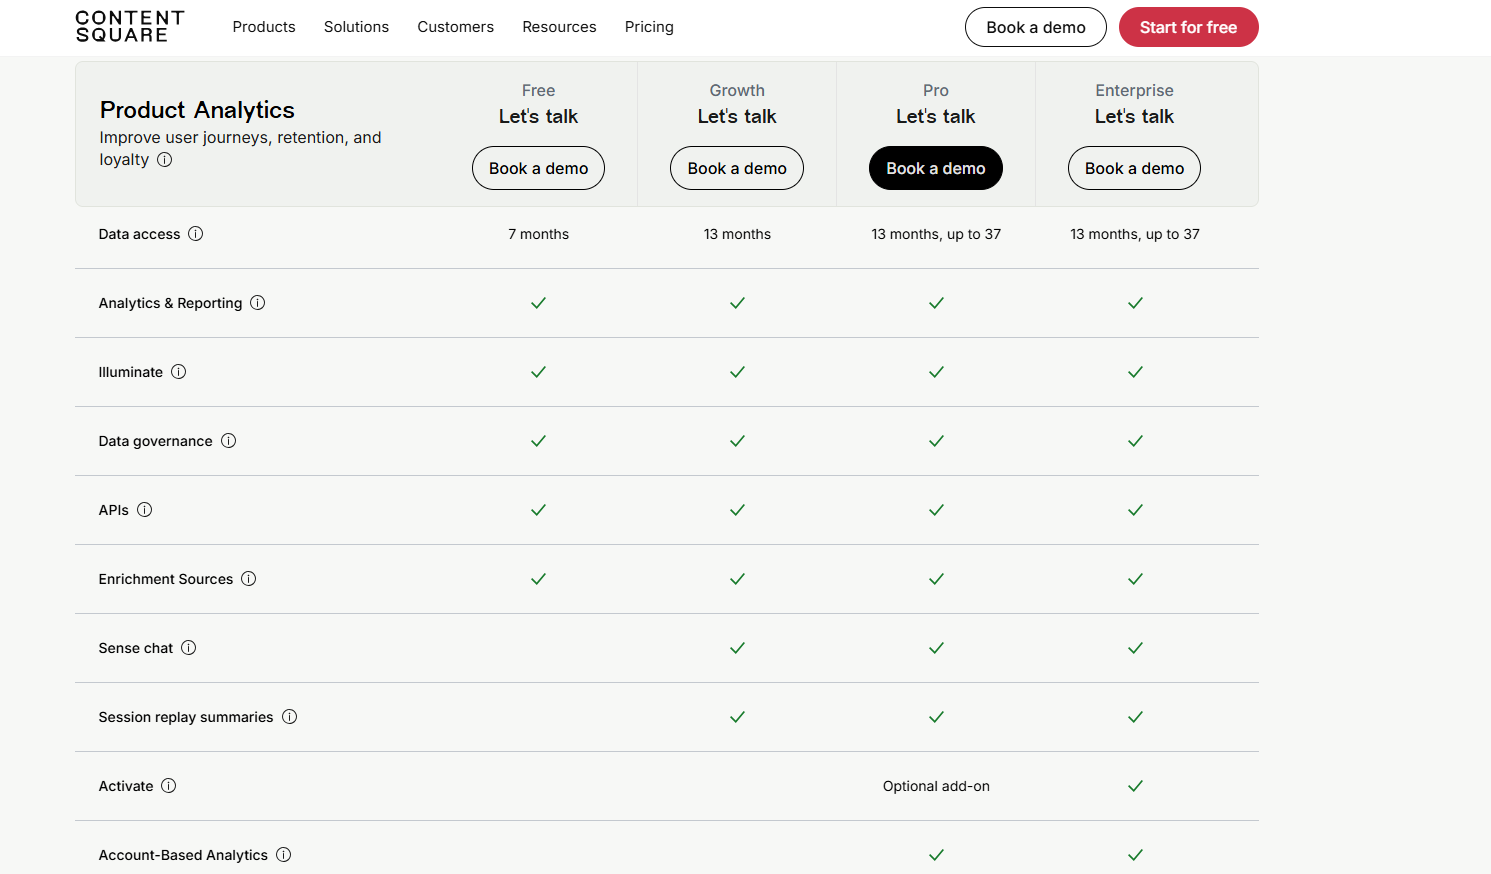1491x874 pixels.
Task: Click Enterprise checkmark for Account-Based Analytics
Action: pyautogui.click(x=1135, y=855)
